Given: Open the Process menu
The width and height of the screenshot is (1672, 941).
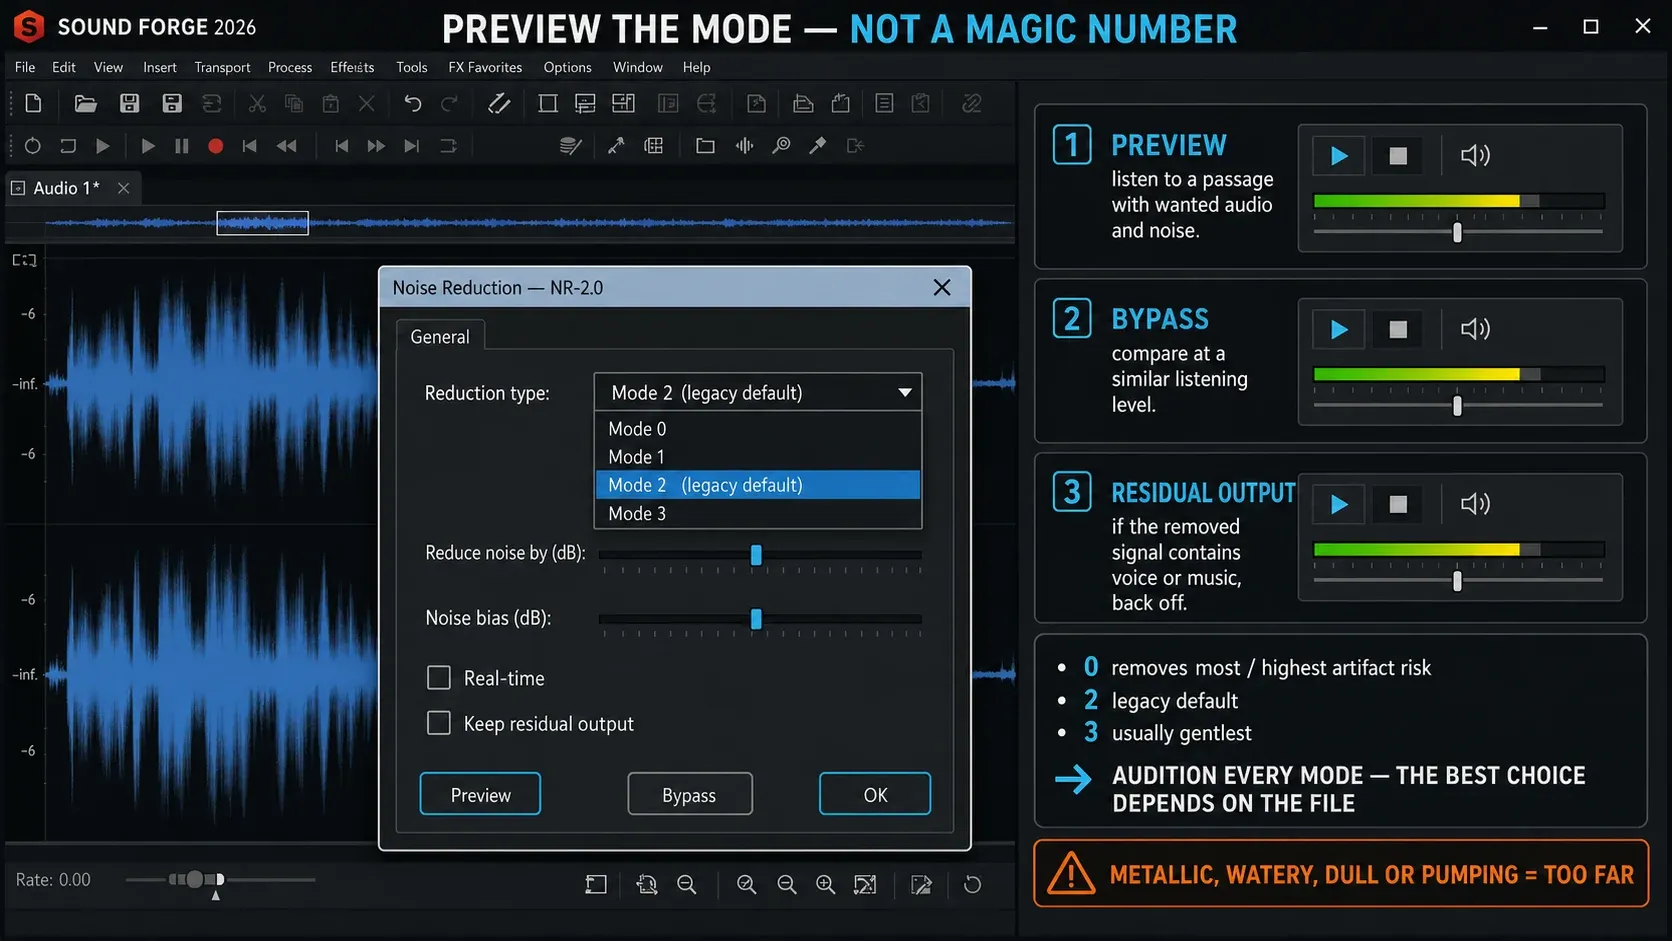Looking at the screenshot, I should [x=290, y=67].
